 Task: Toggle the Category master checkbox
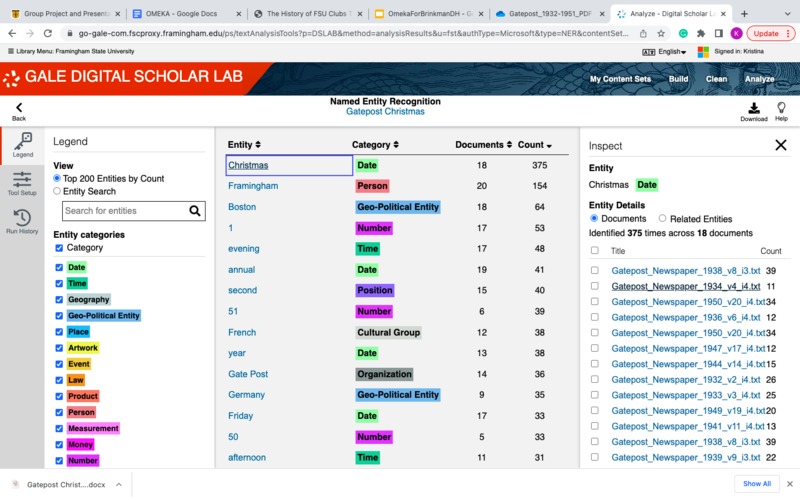pyautogui.click(x=59, y=248)
